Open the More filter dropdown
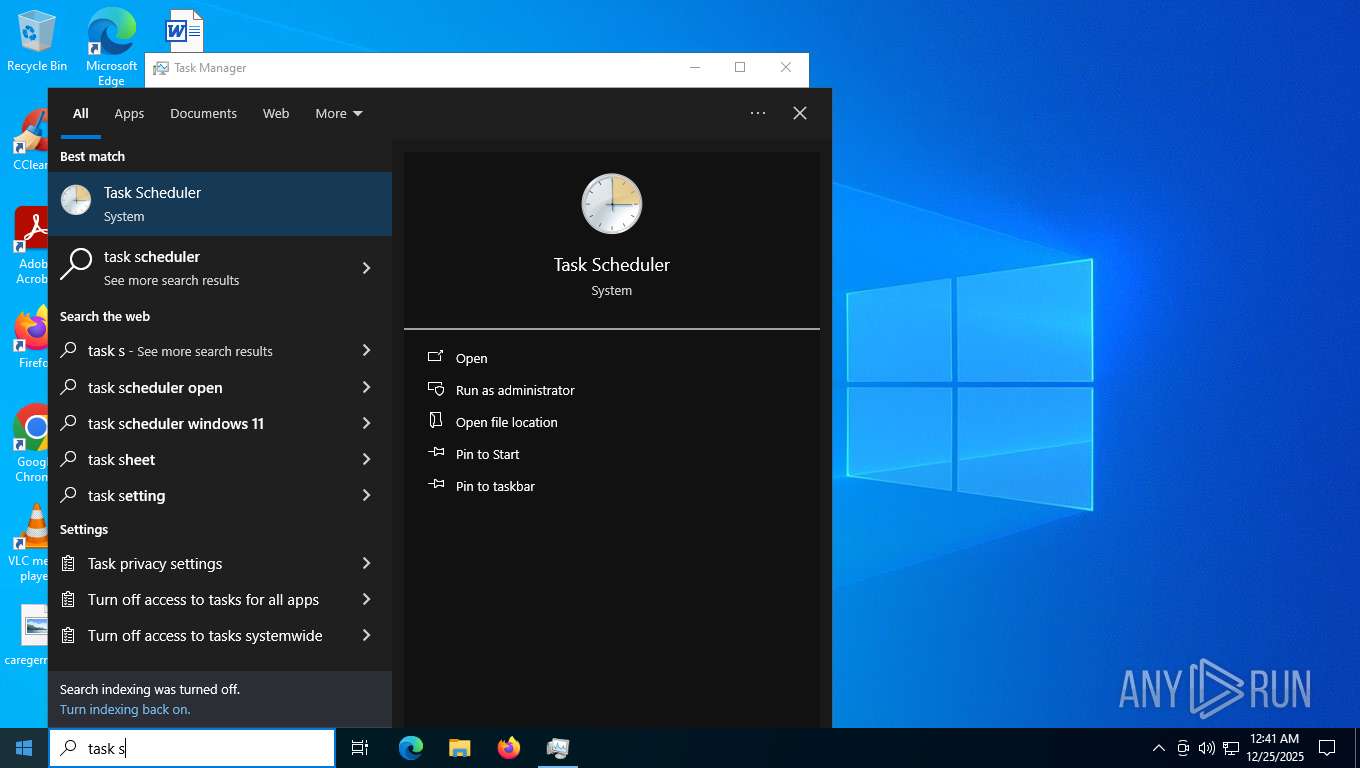 (x=339, y=113)
